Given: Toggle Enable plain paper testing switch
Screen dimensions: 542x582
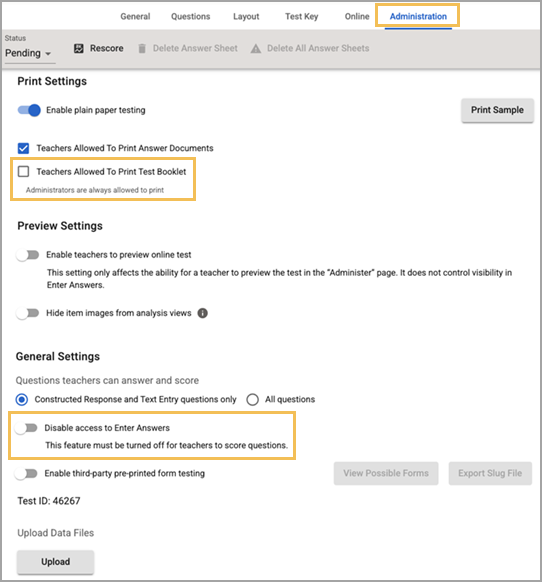Looking at the screenshot, I should pos(29,110).
